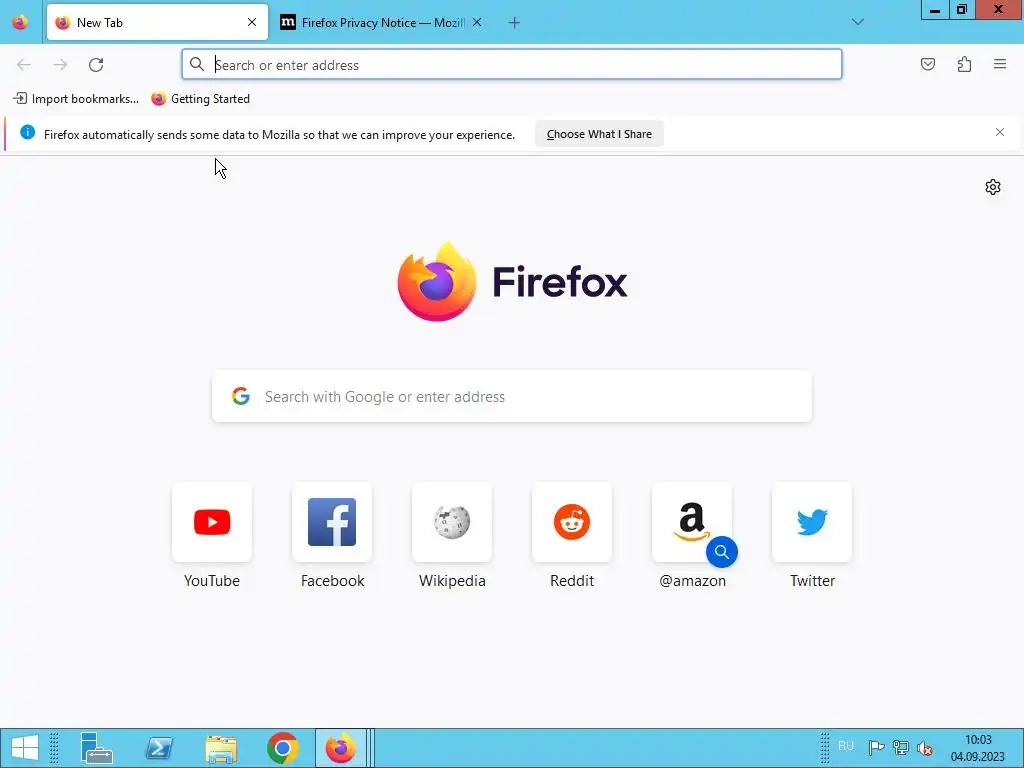Image resolution: width=1024 pixels, height=768 pixels.
Task: Open Save to Pocket icon
Action: [928, 64]
